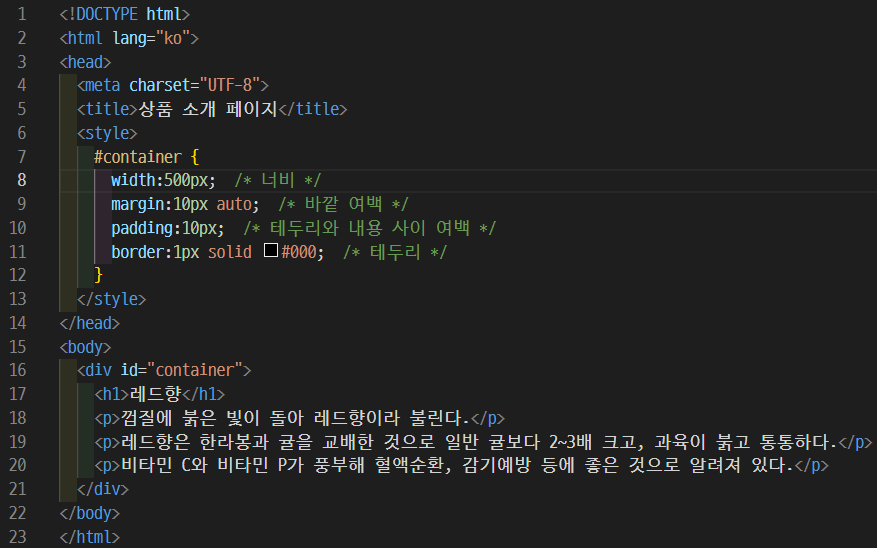Click line number 23 in the gutter
877x548 pixels.
point(17,537)
